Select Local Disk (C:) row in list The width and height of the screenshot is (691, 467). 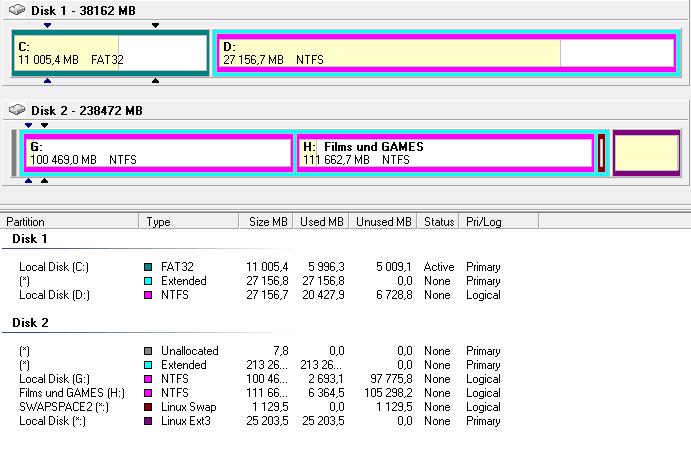54,267
